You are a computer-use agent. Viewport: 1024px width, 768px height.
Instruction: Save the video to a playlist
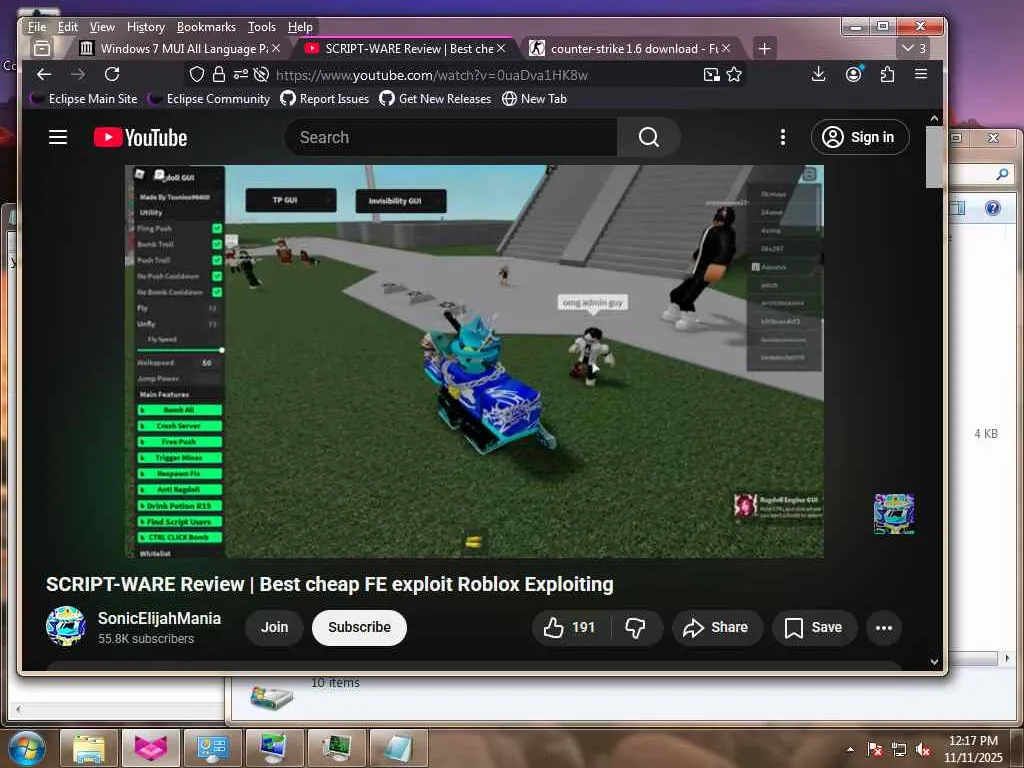coord(814,628)
